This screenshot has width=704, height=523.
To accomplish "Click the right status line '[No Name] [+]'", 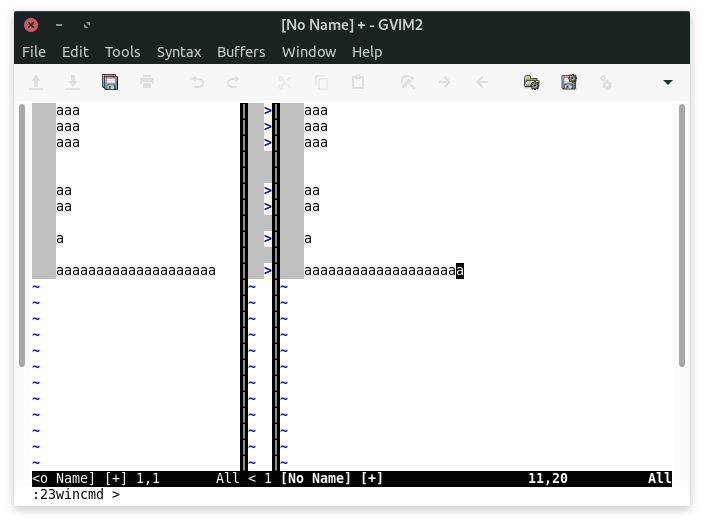I will pyautogui.click(x=331, y=479).
